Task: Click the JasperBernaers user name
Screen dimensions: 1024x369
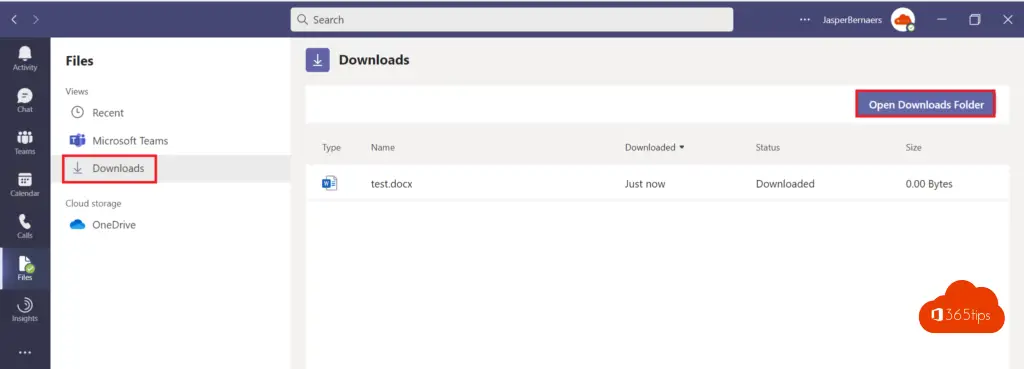Action: (x=852, y=20)
